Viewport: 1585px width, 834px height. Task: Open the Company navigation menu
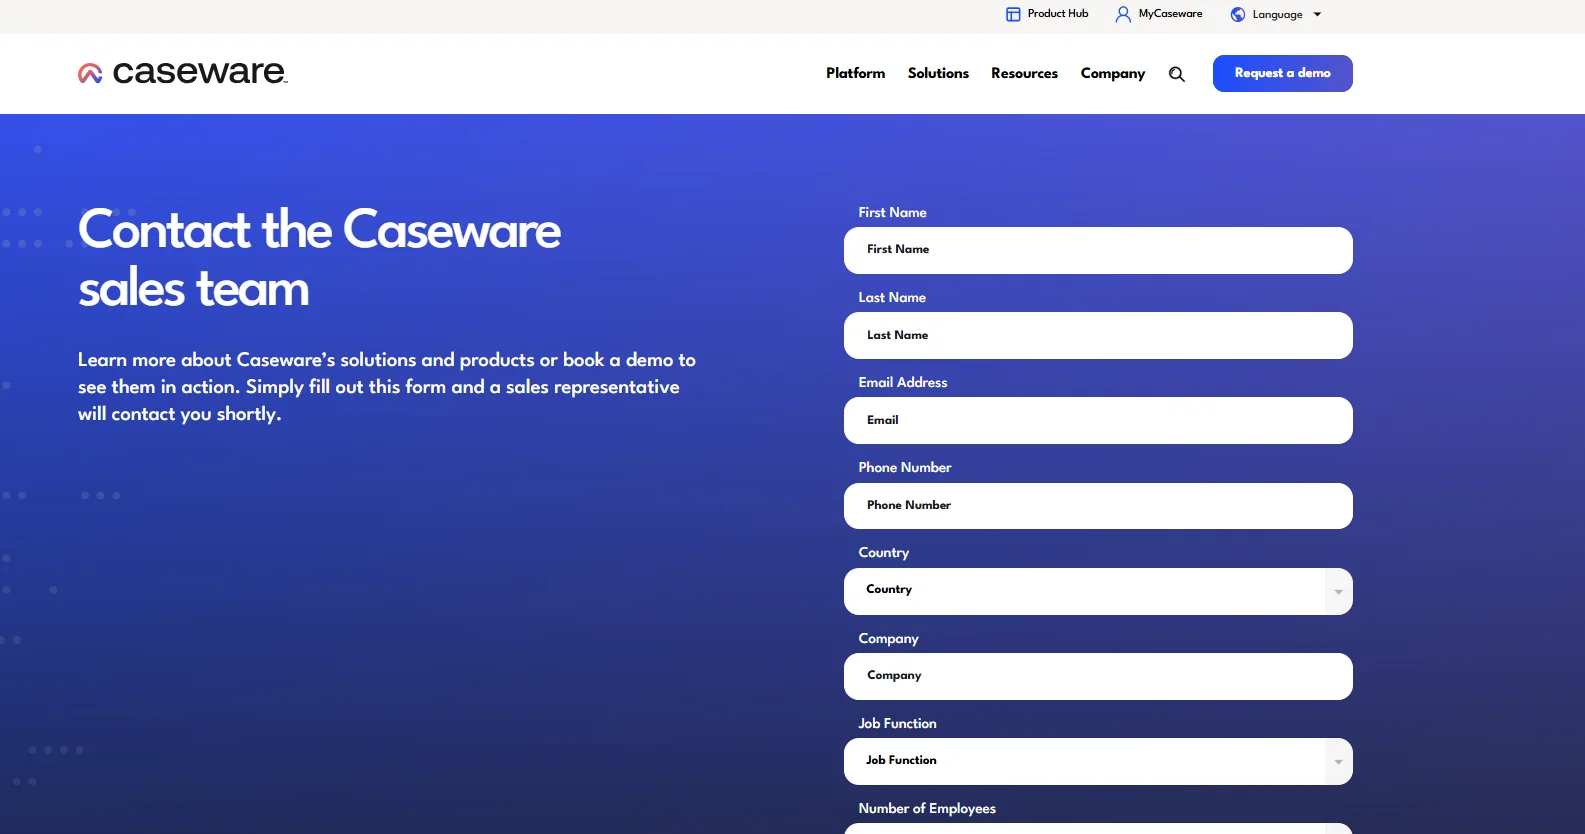pyautogui.click(x=1113, y=73)
